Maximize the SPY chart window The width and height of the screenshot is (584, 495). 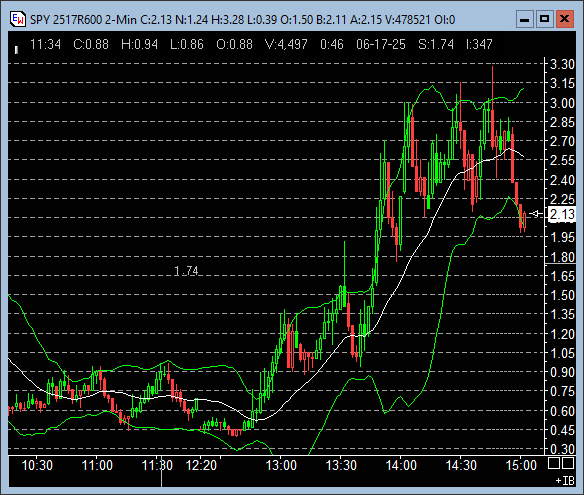(x=545, y=19)
